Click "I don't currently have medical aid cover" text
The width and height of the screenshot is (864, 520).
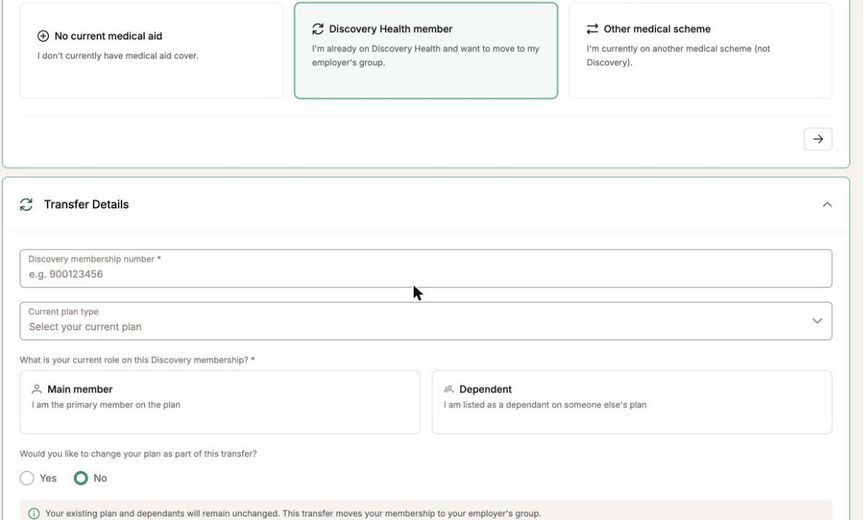point(118,56)
